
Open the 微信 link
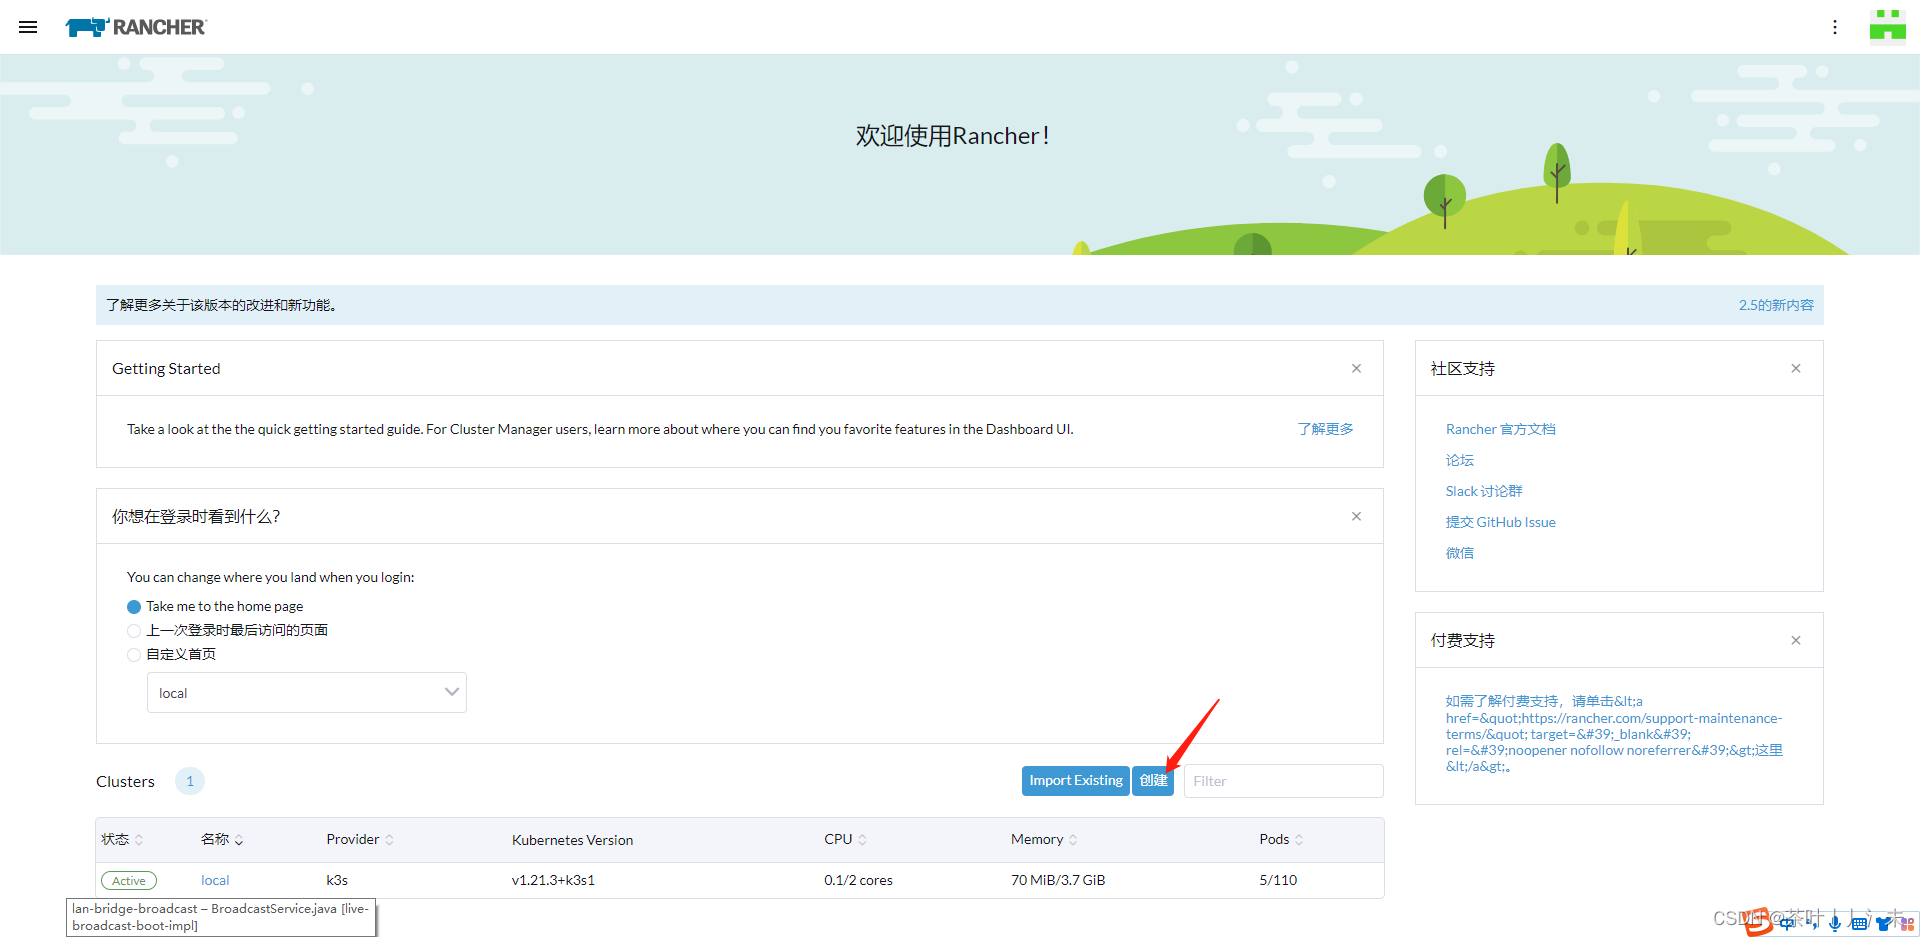click(x=1459, y=553)
